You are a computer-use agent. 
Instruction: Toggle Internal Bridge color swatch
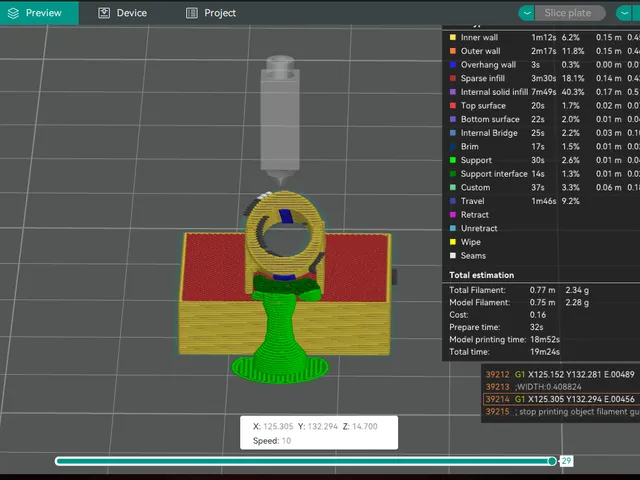453,133
